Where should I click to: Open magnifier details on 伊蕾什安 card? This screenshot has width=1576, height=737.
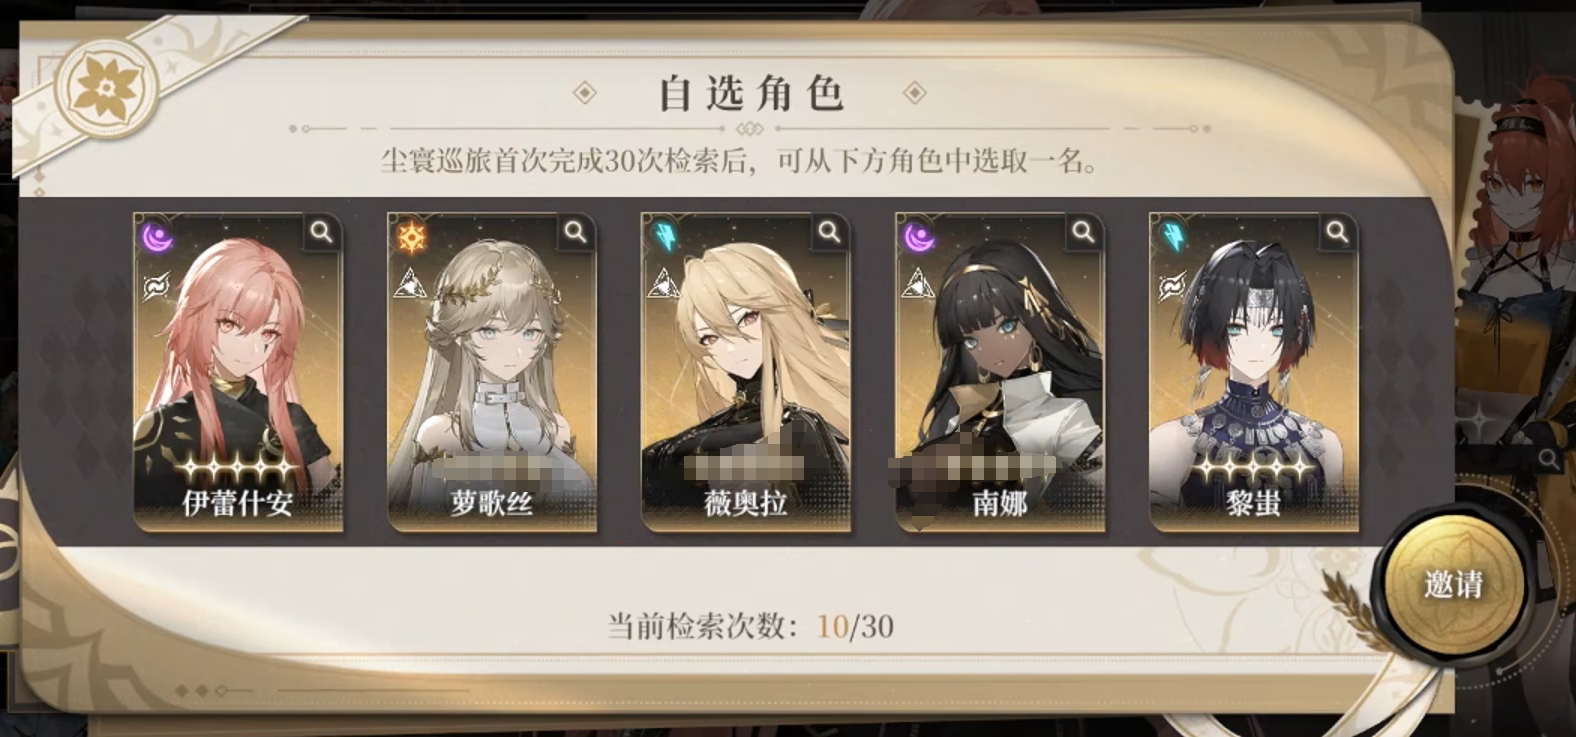point(321,233)
